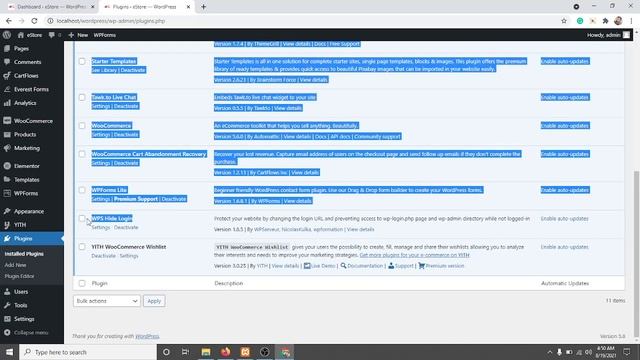Open WordPress link in footer credit

point(147,336)
